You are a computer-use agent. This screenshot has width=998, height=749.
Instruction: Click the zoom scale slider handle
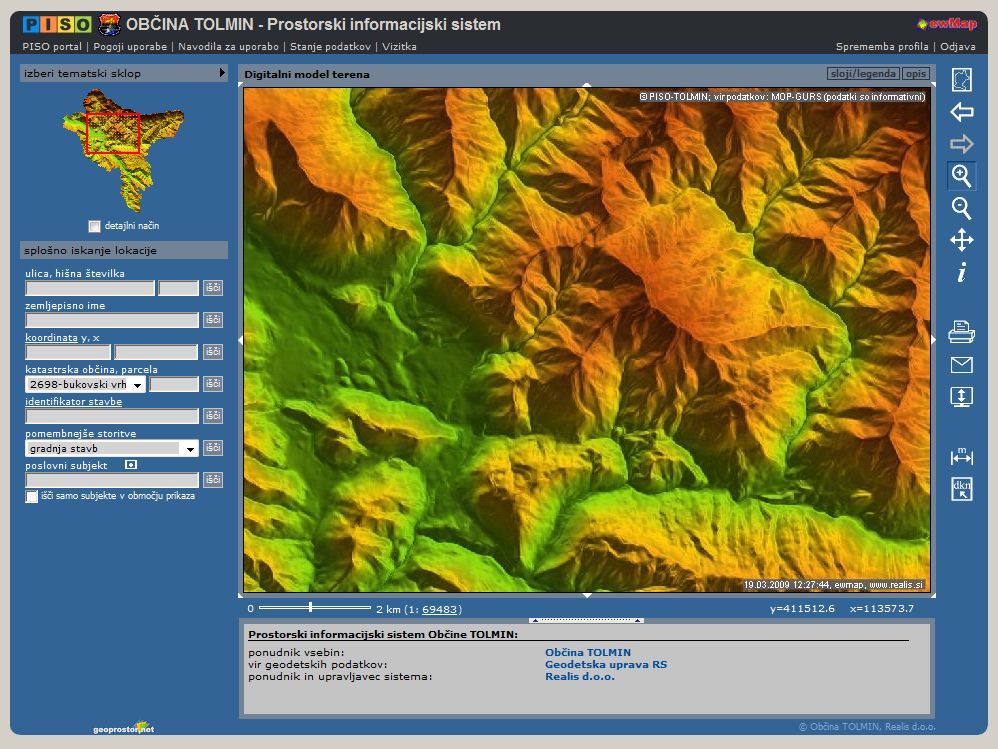click(x=310, y=607)
